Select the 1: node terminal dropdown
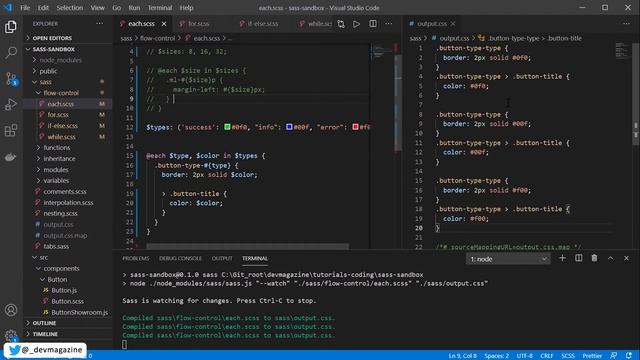640x360 pixels. [x=508, y=259]
